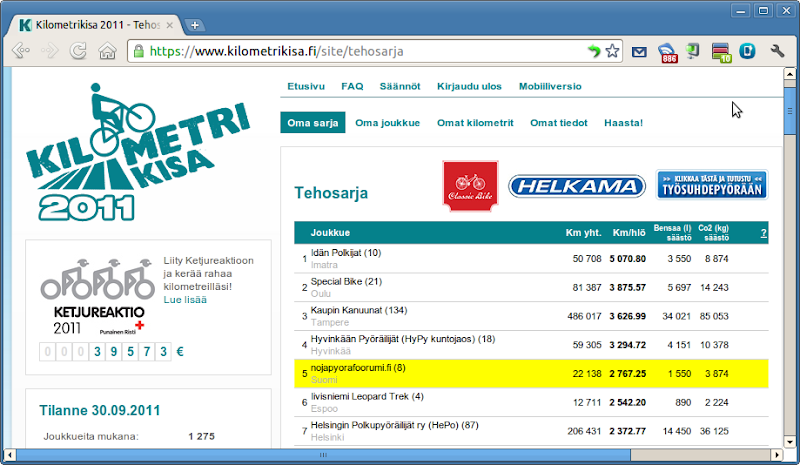Image resolution: width=800 pixels, height=465 pixels.
Task: Go to browser home page icon
Action: point(107,51)
